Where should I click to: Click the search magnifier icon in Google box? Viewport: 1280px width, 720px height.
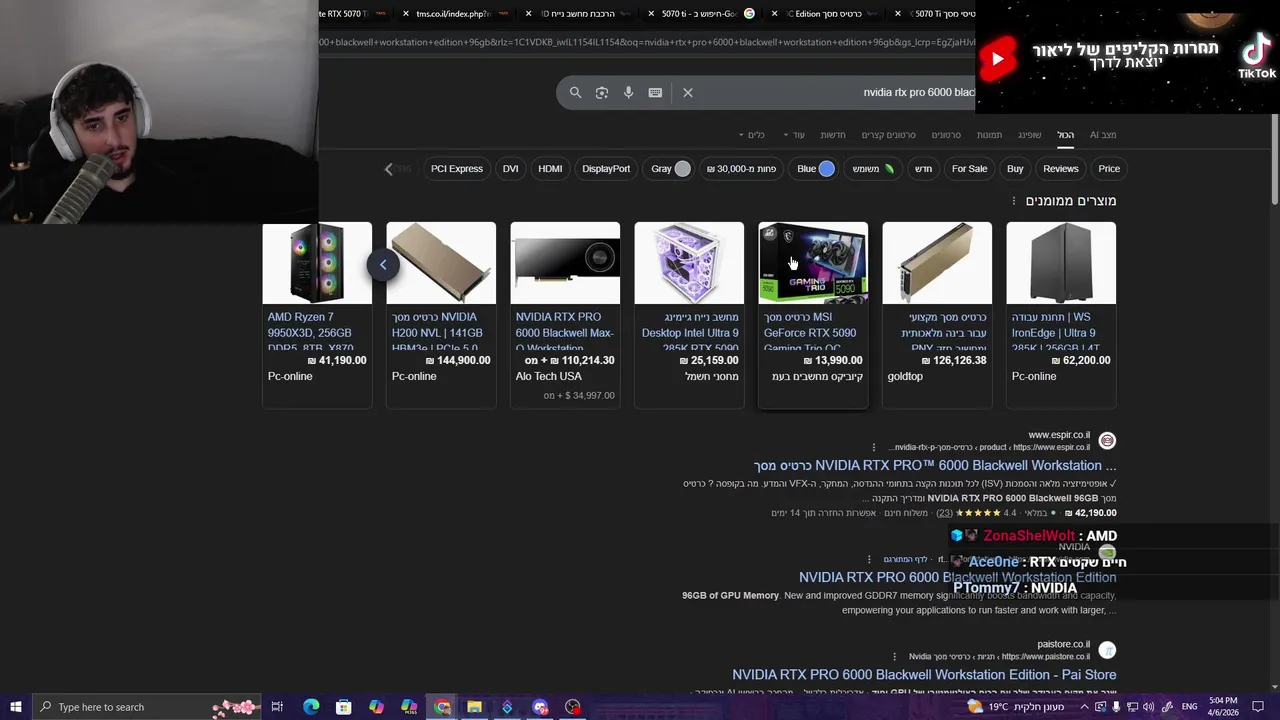tap(575, 92)
